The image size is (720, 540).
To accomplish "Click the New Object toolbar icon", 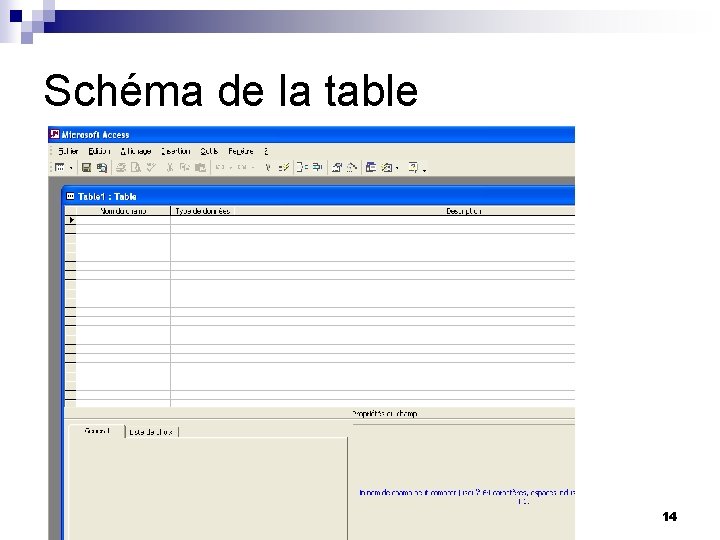I will coord(387,168).
